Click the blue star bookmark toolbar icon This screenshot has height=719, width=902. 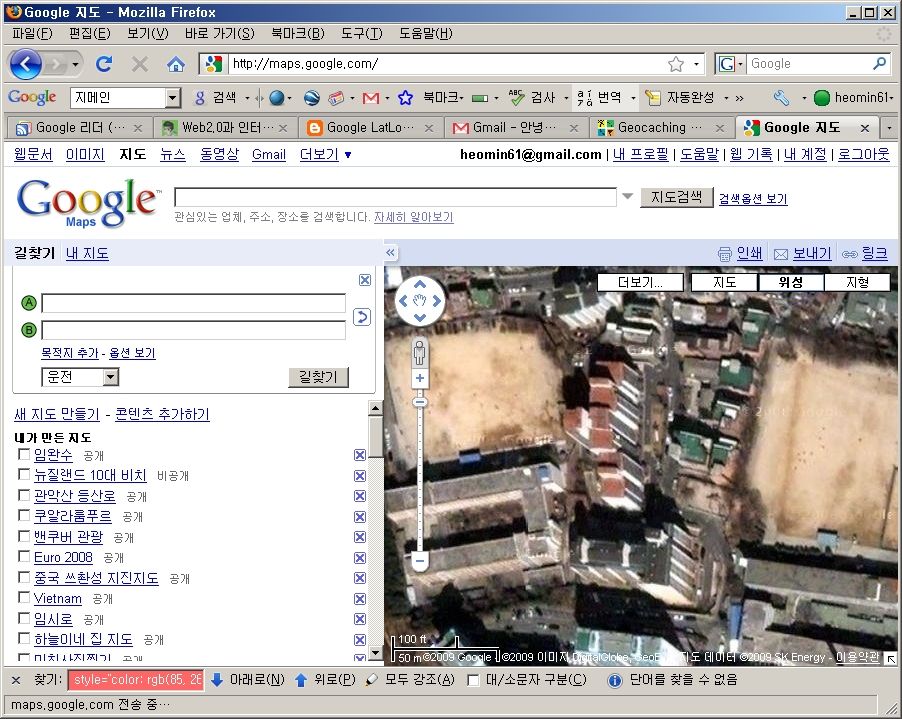pos(406,98)
